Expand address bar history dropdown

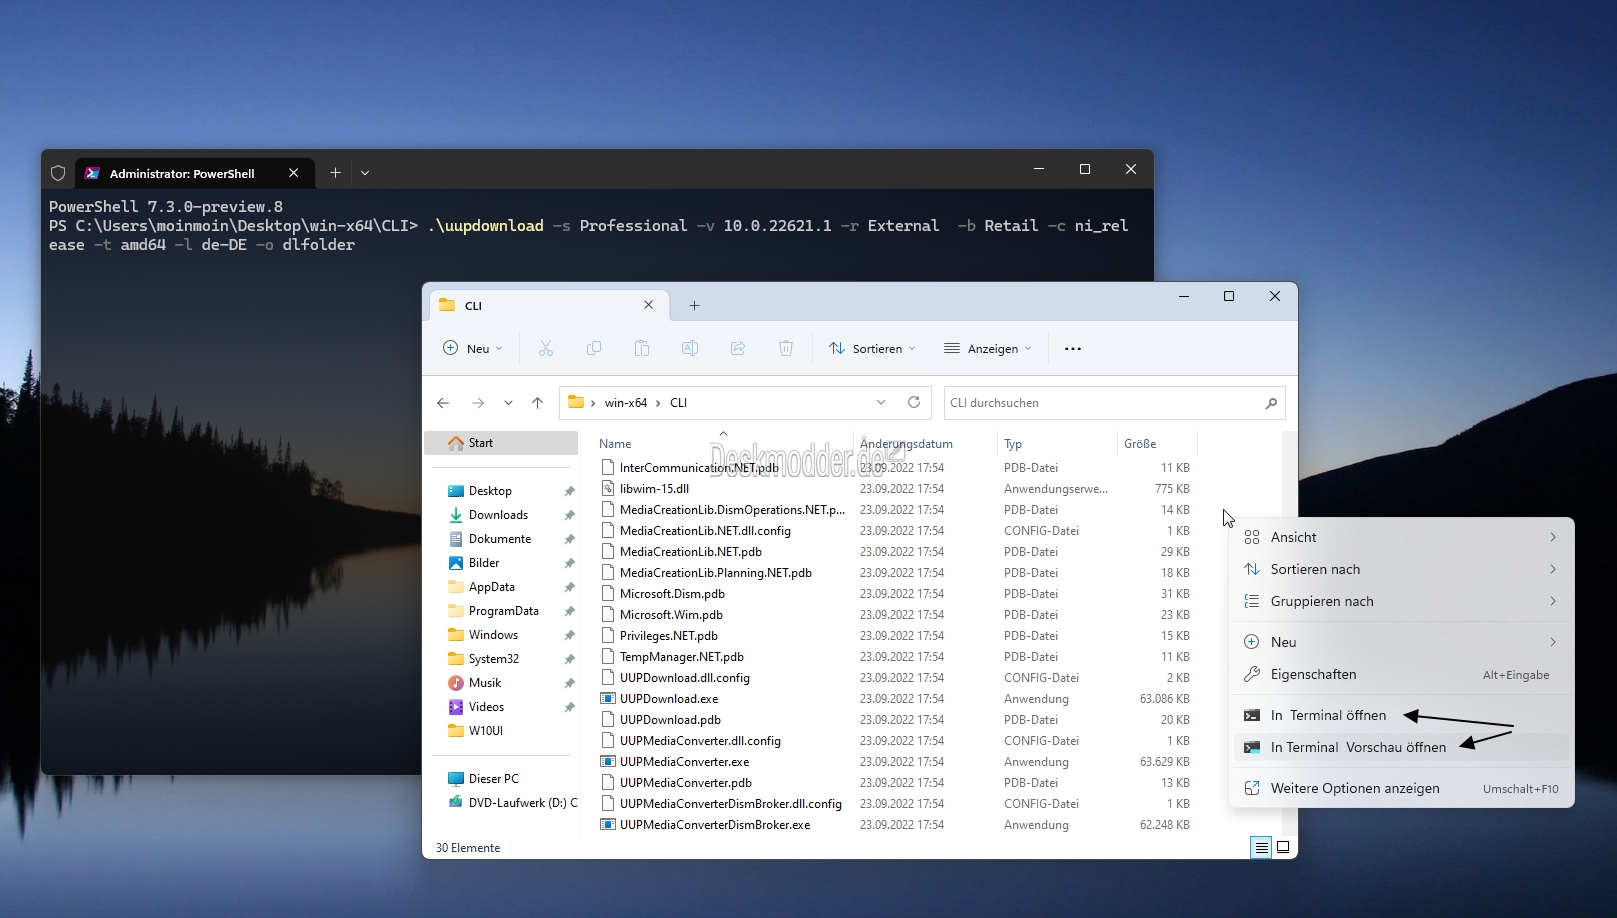click(881, 402)
